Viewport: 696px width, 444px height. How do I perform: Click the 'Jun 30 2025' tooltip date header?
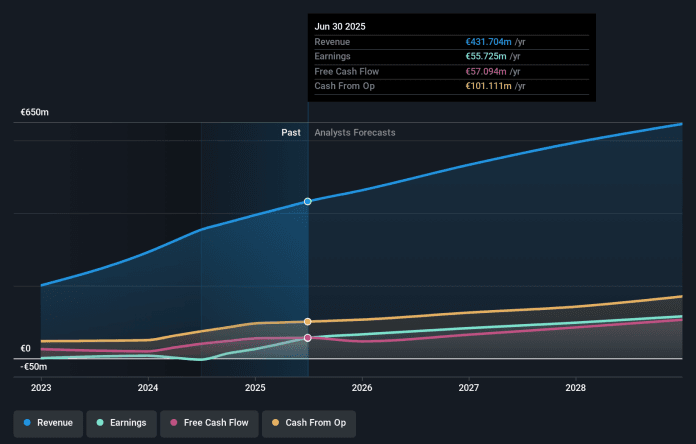point(342,26)
